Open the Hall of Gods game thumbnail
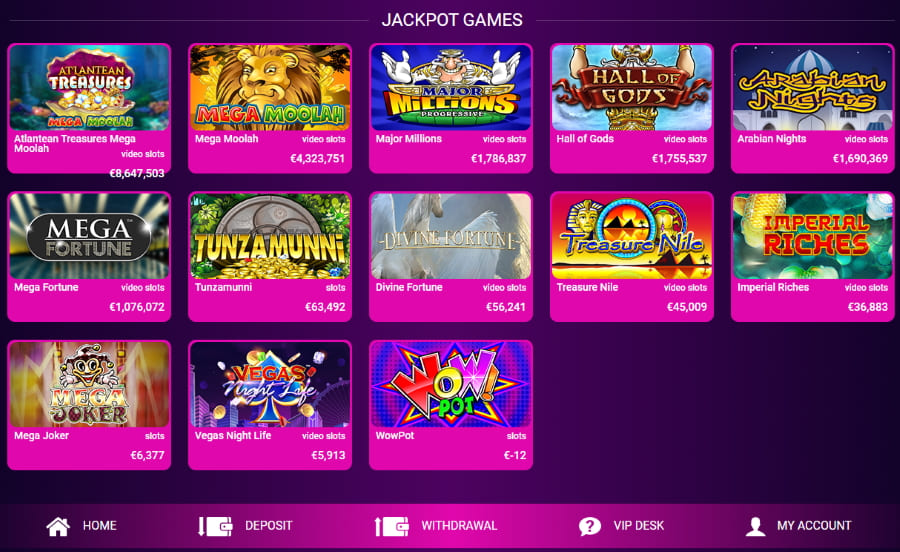This screenshot has height=552, width=900. click(x=631, y=88)
